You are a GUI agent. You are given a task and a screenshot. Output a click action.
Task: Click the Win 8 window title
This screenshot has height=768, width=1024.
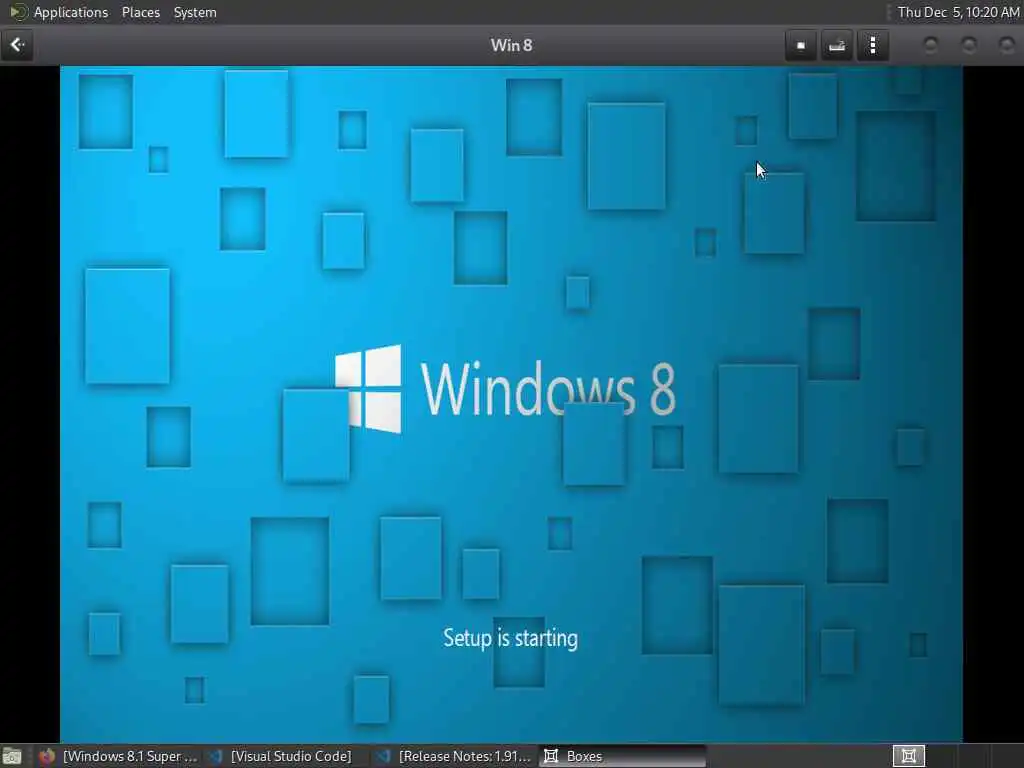point(511,45)
